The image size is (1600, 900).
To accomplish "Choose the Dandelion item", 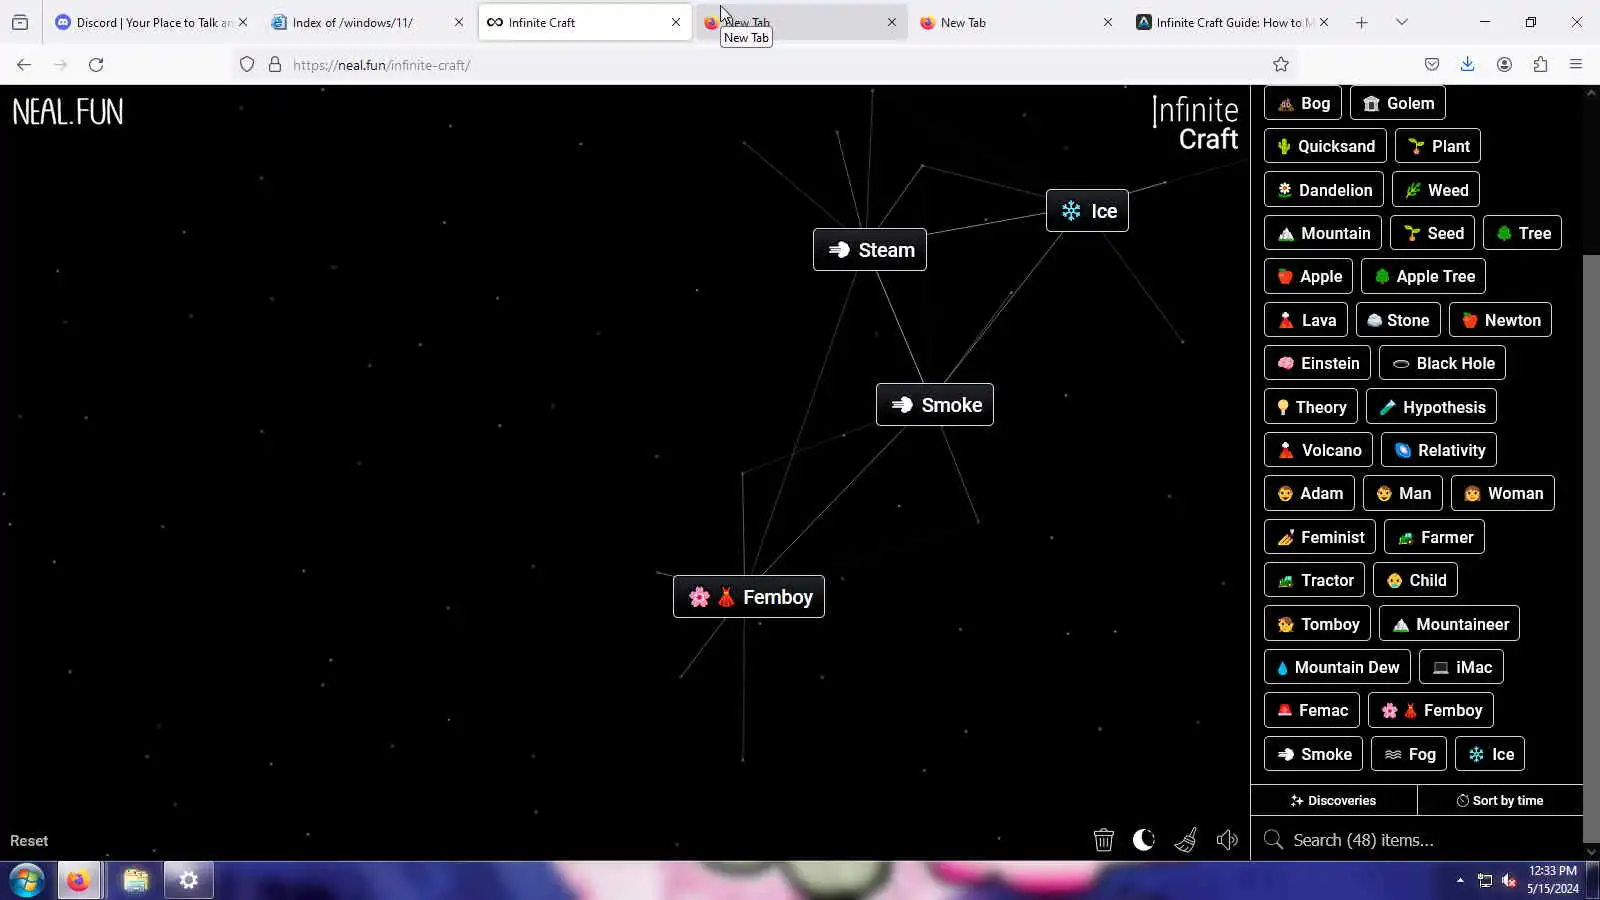I will 1324,190.
